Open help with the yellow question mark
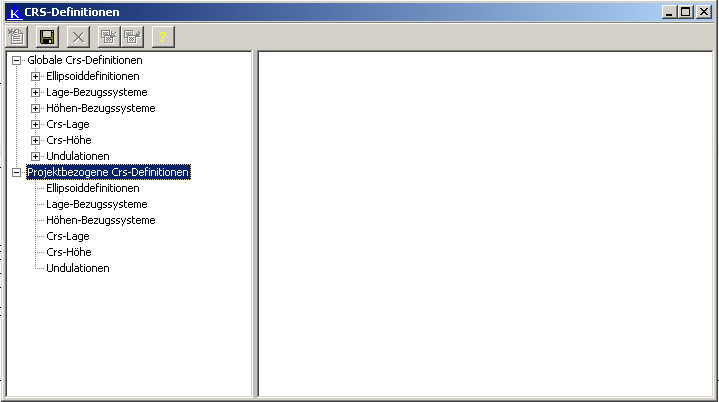This screenshot has height=402, width=719. 163,37
